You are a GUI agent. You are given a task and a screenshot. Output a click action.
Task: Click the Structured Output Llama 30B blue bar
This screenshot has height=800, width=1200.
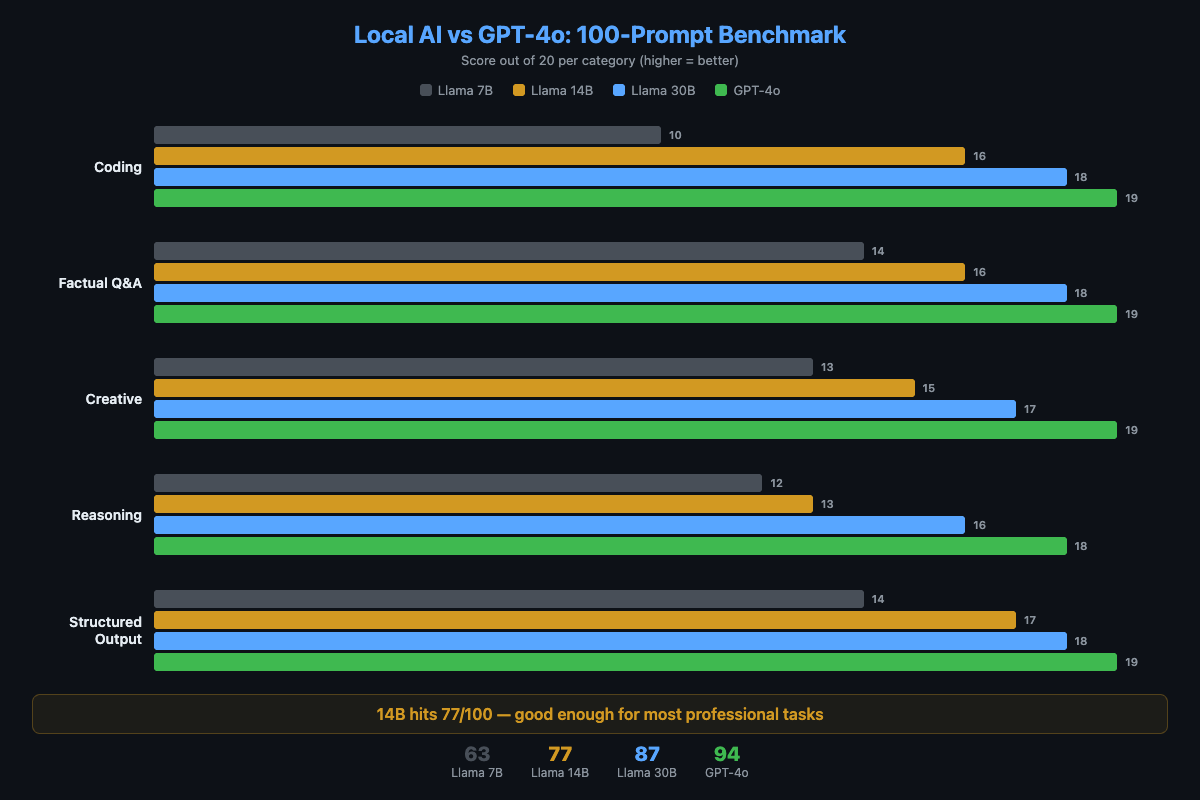tap(610, 641)
